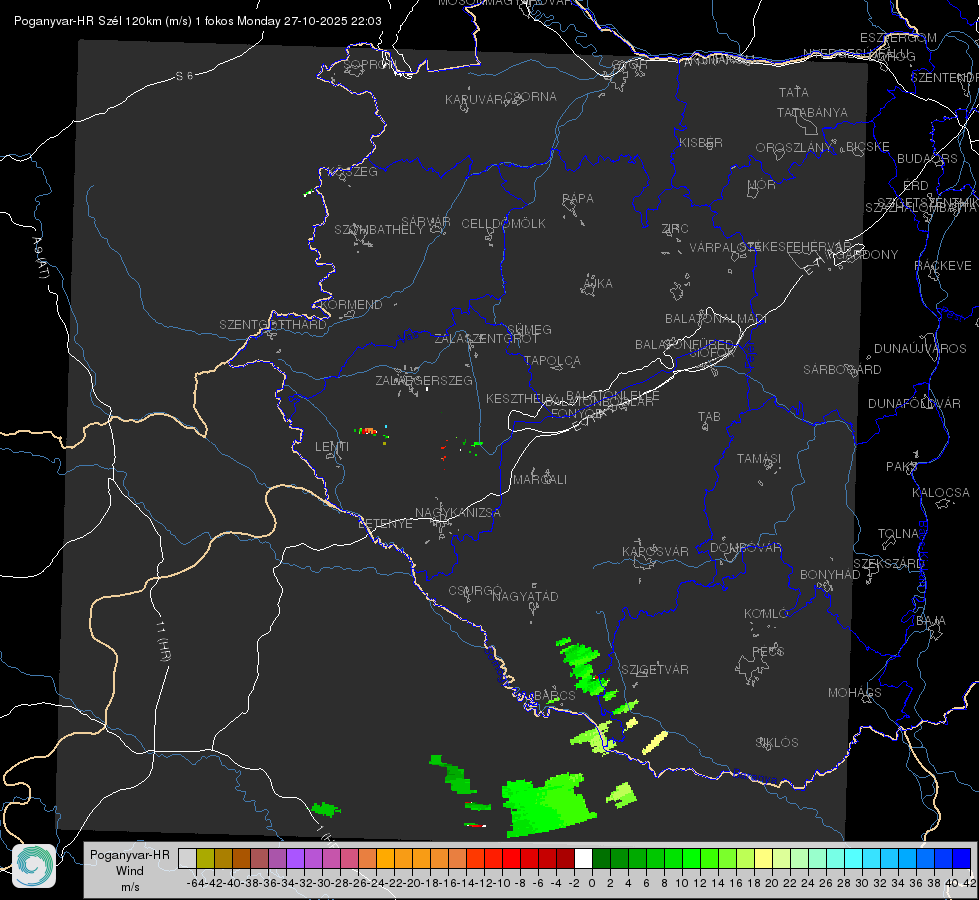Click the KAPOSVAR city label
Screen dimensions: 979x900
pyautogui.click(x=655, y=551)
